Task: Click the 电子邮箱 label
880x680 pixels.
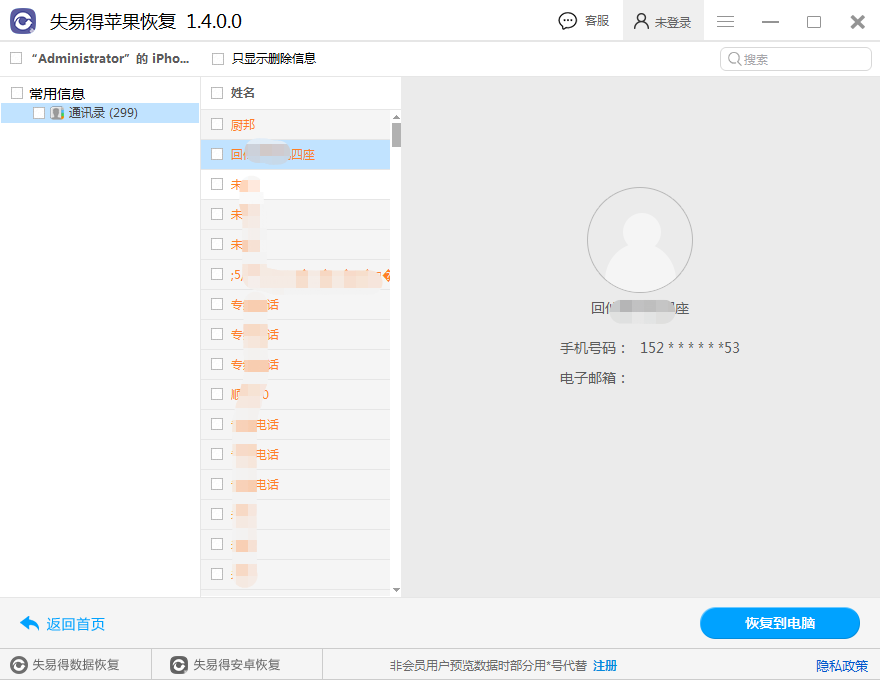Action: 592,378
